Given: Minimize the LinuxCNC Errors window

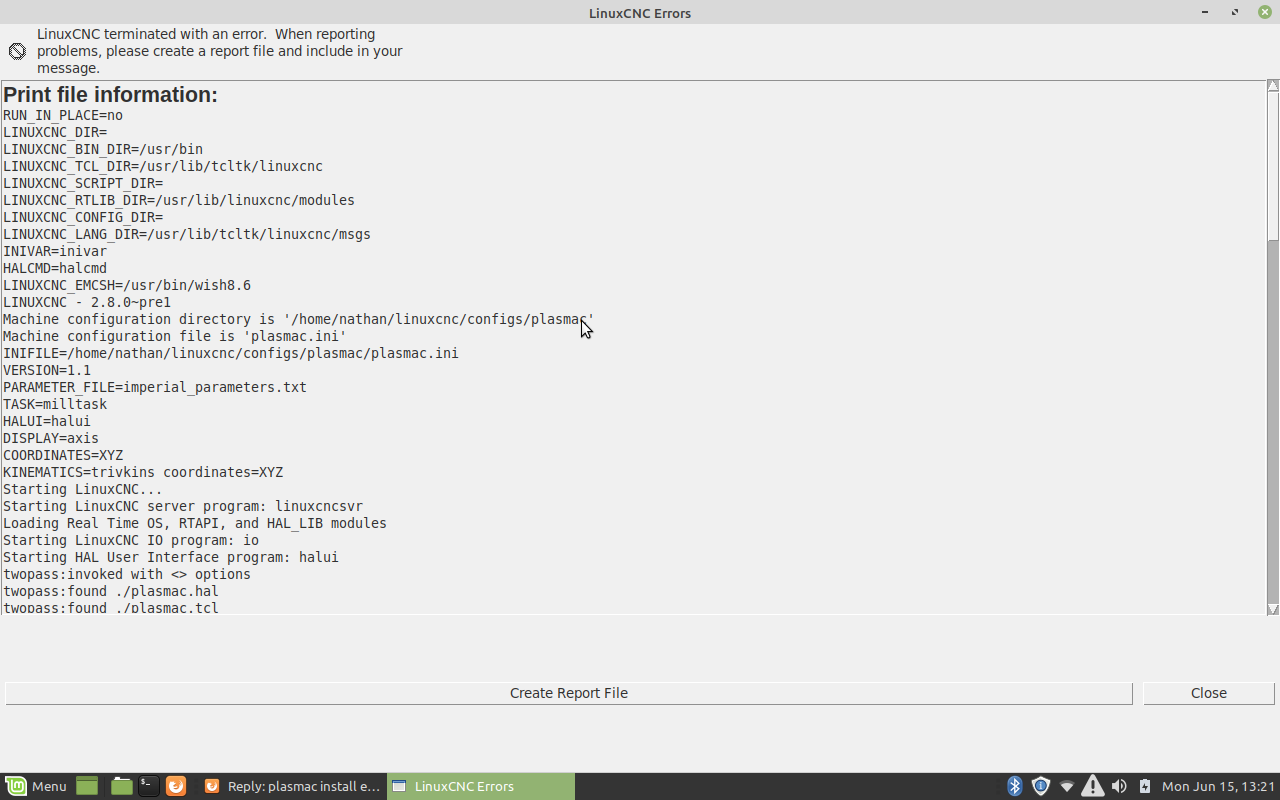Looking at the screenshot, I should click(x=1206, y=12).
